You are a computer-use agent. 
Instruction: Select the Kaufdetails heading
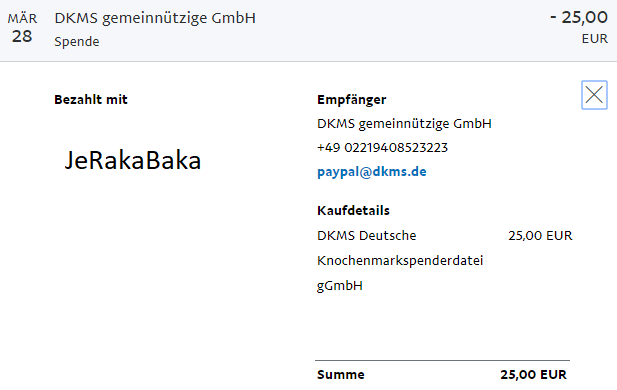point(353,211)
